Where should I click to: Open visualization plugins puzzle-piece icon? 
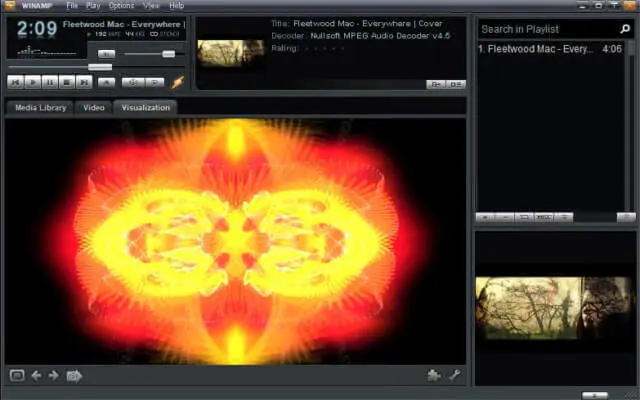coord(433,375)
